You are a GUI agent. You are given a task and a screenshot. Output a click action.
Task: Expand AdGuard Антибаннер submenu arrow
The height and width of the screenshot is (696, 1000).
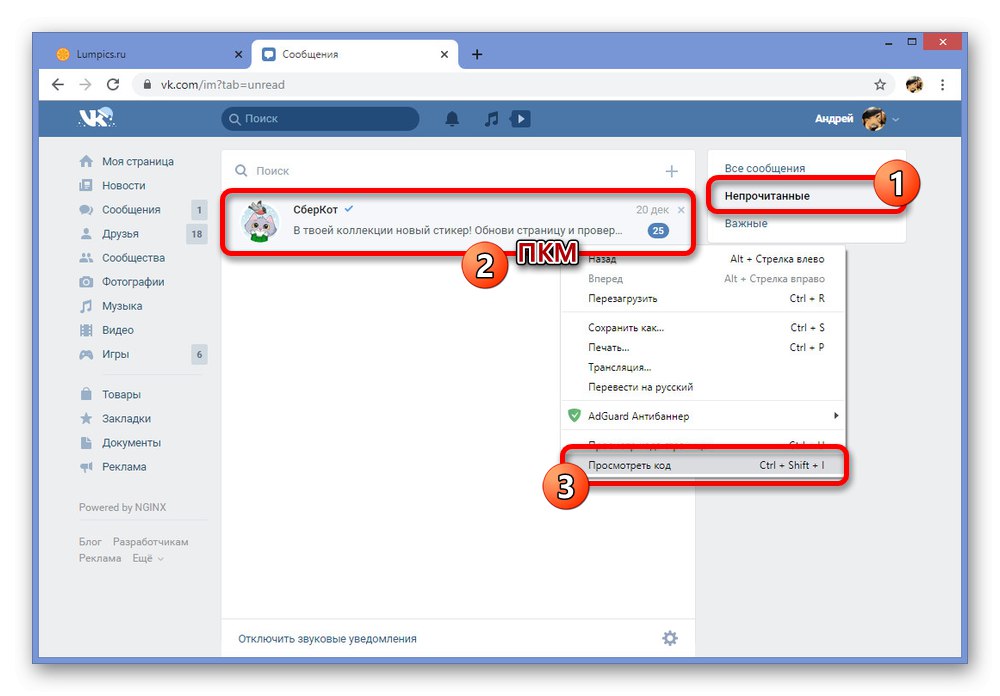pos(835,415)
